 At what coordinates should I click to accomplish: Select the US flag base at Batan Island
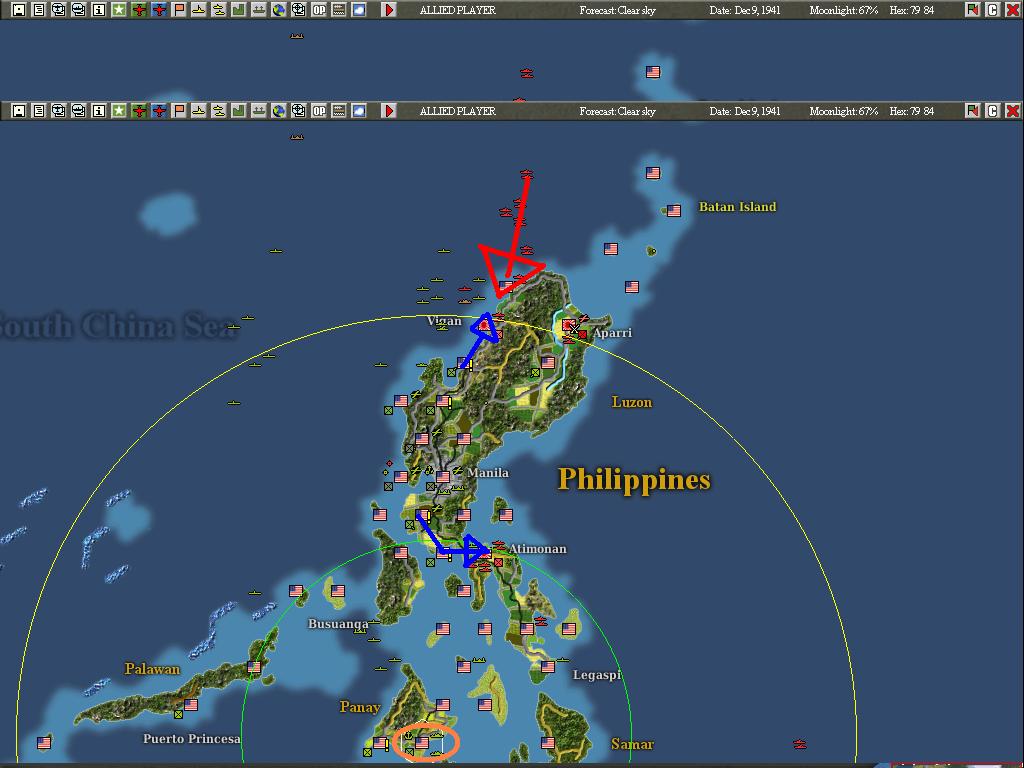click(x=673, y=210)
